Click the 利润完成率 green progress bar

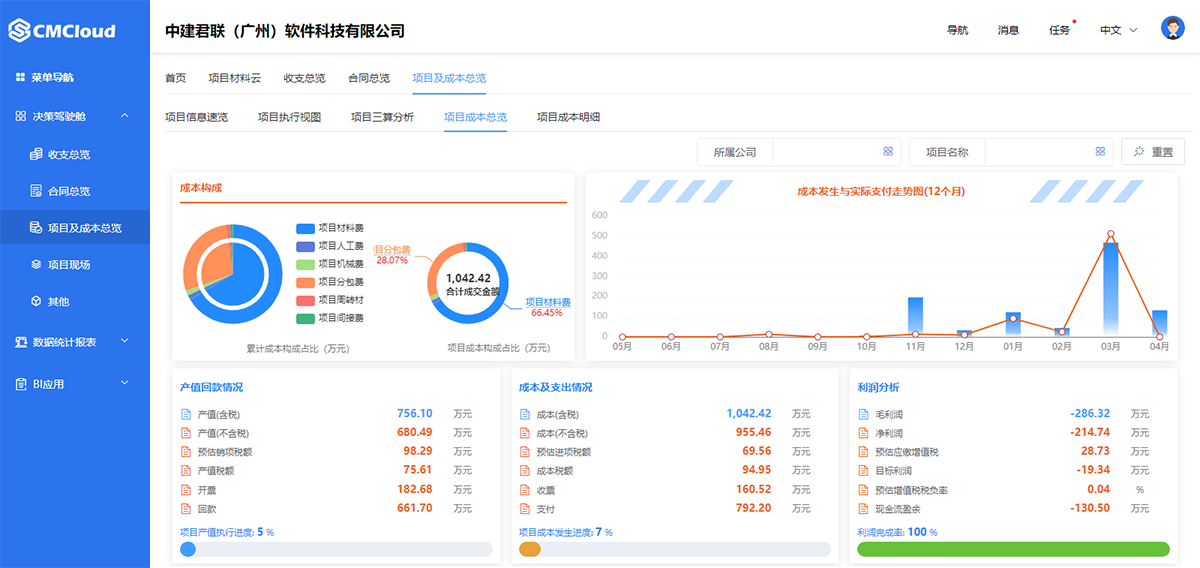[1013, 549]
